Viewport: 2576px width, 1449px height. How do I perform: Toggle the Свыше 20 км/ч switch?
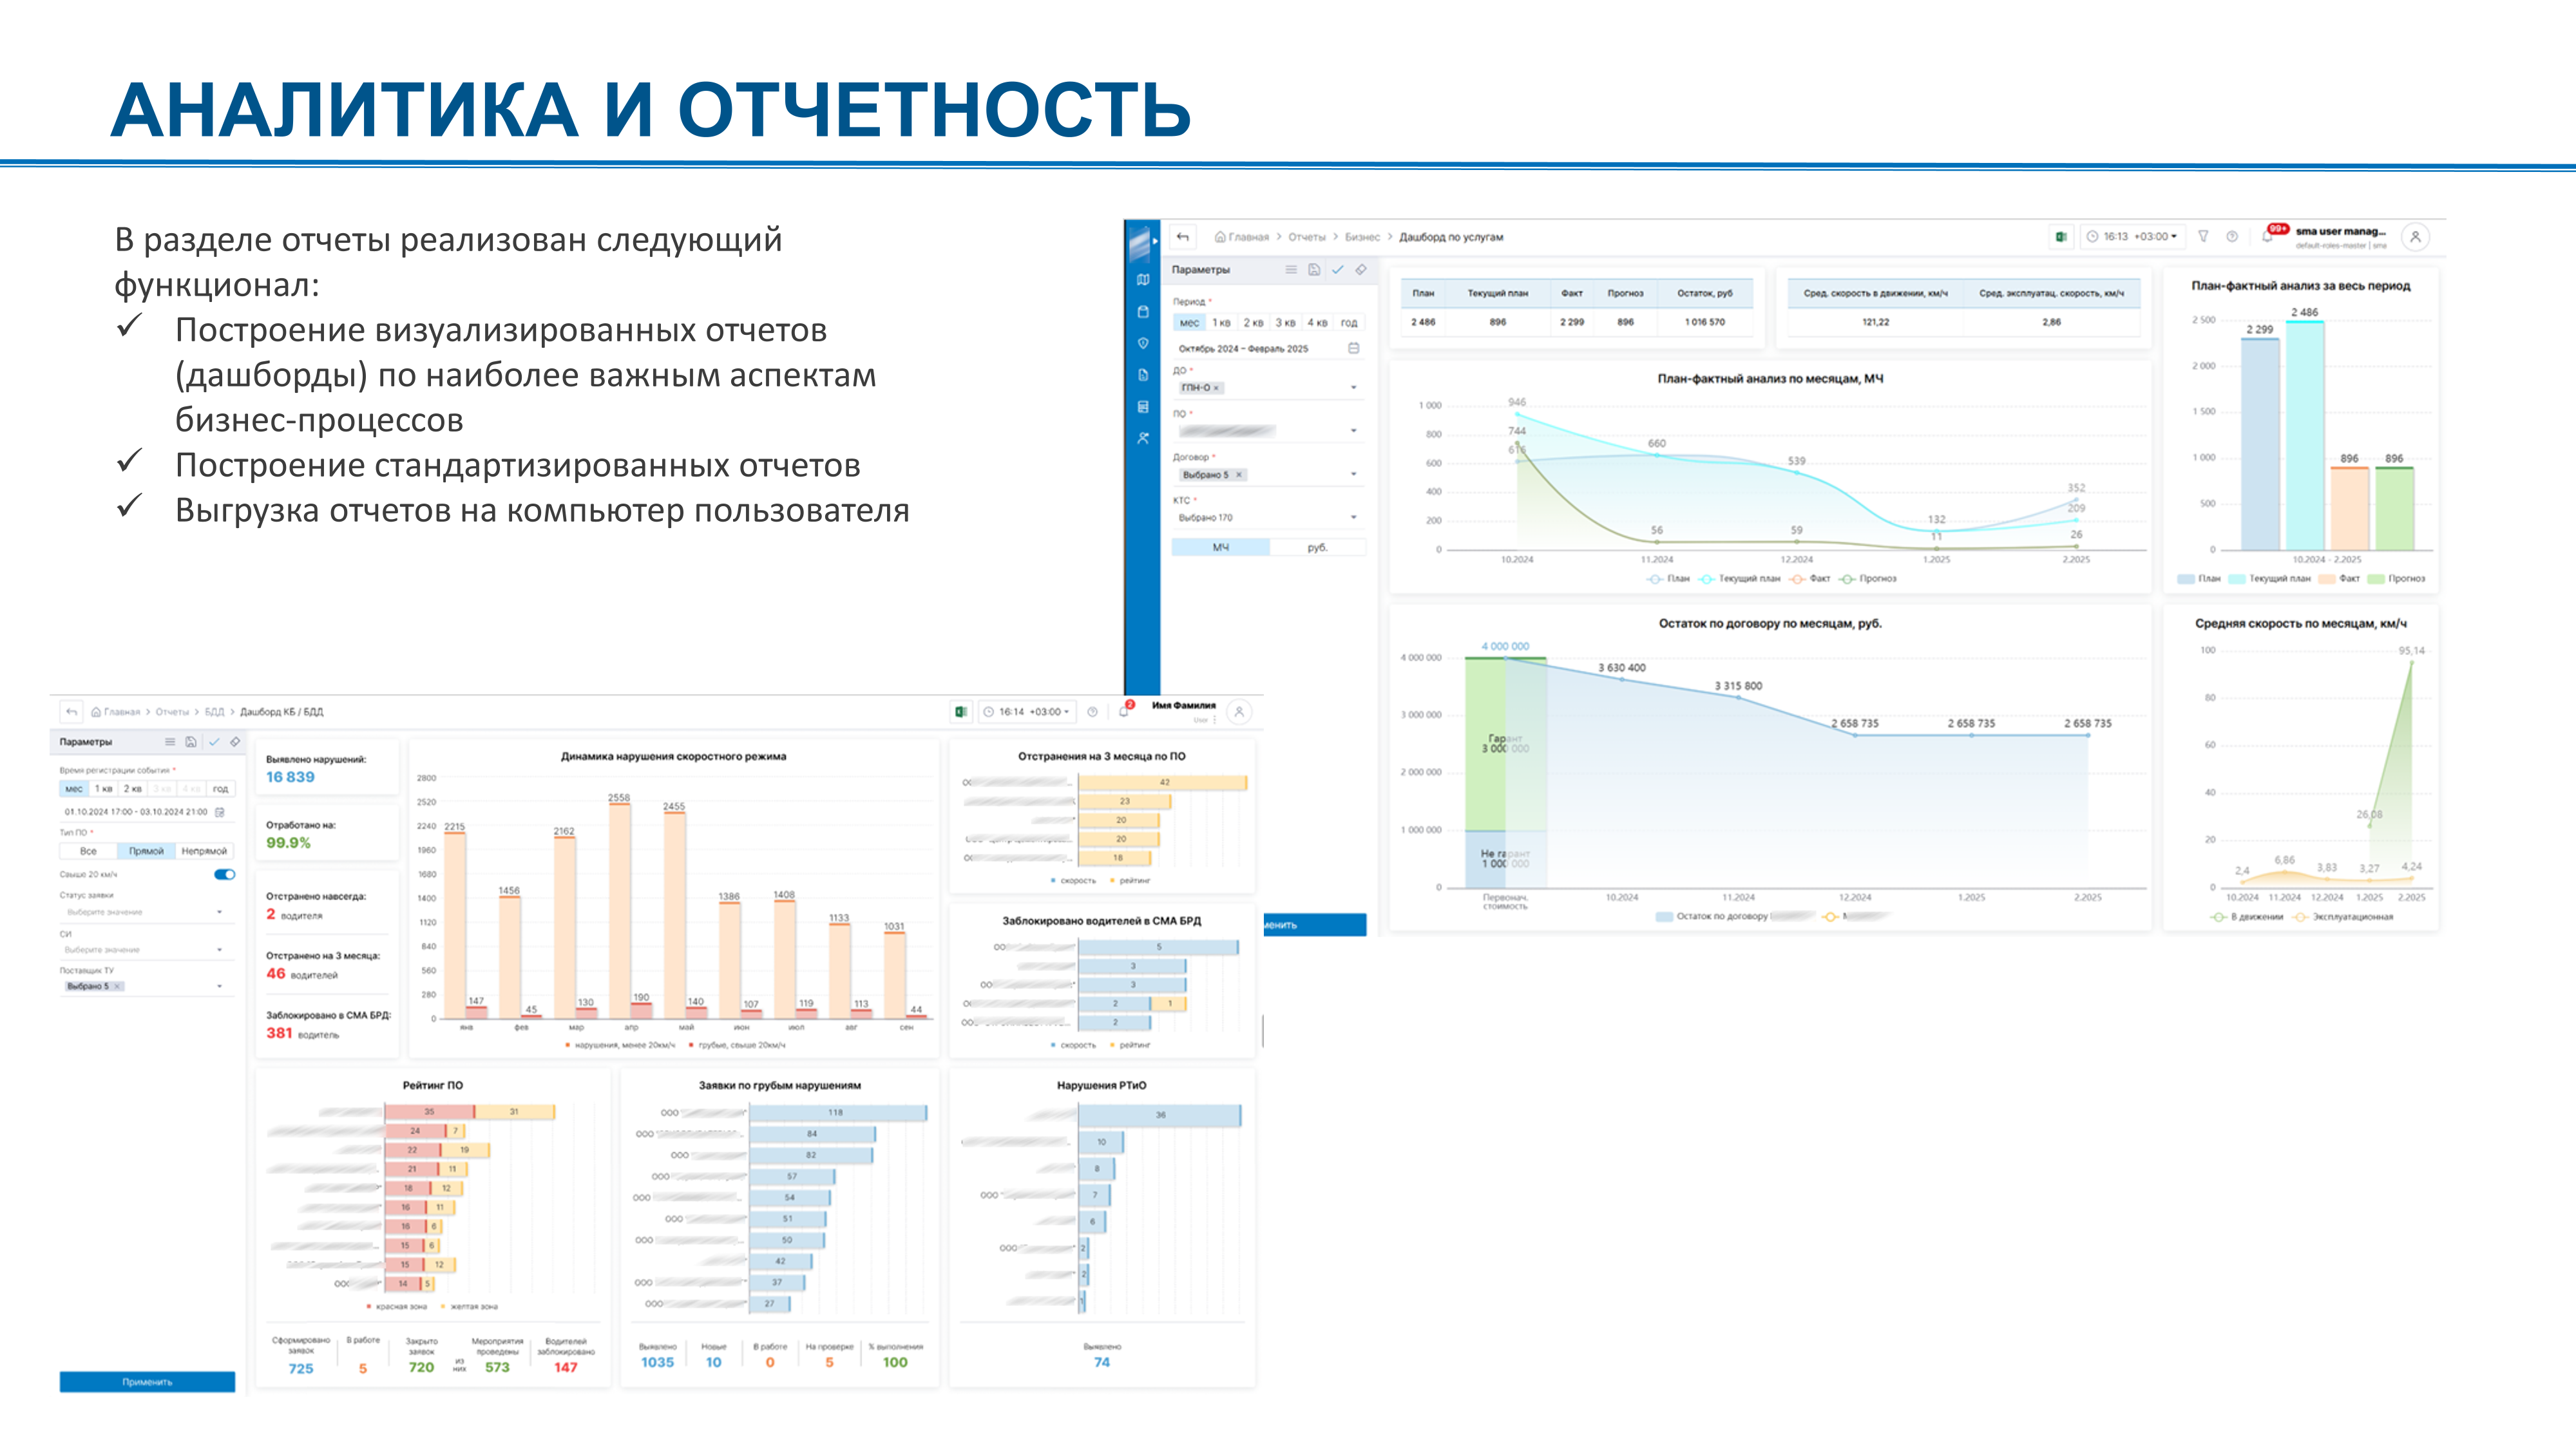tap(225, 875)
